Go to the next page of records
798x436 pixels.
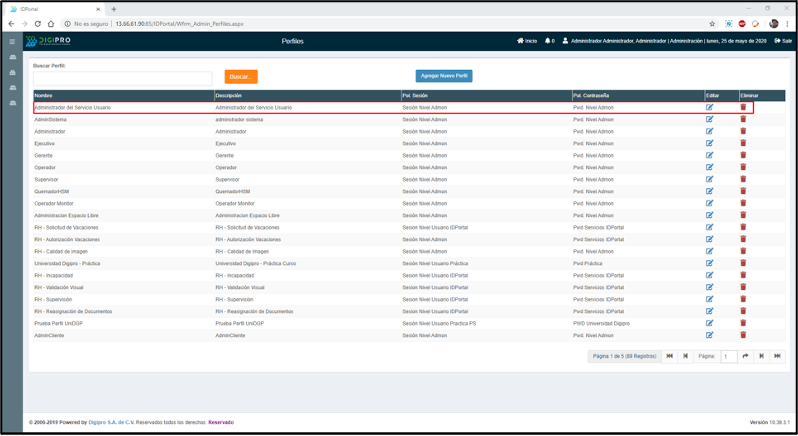click(761, 356)
